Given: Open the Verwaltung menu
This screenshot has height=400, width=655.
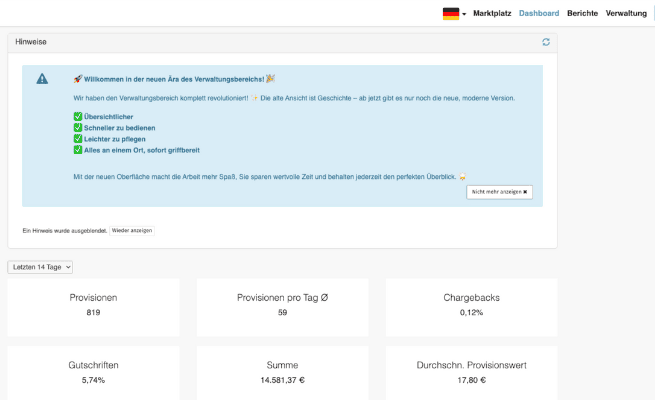Looking at the screenshot, I should coord(626,13).
